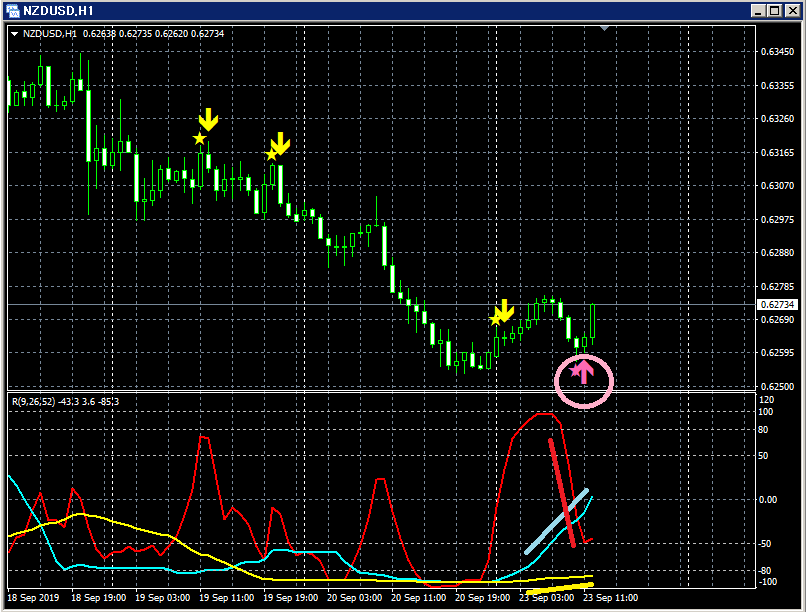Select the yellow star marker near 19 Sep 11:00
The image size is (806, 612).
point(199,138)
